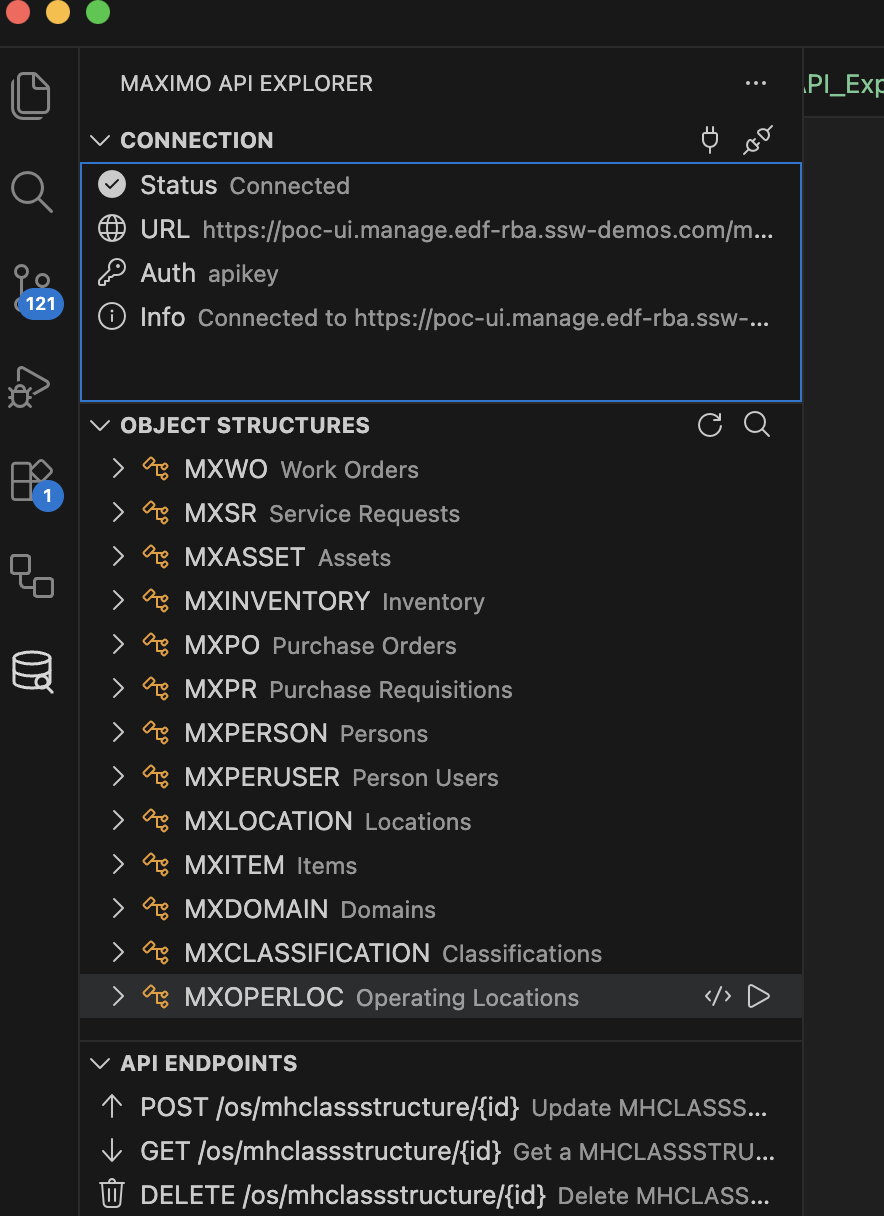Click the Status checkmark icon
This screenshot has width=884, height=1216.
(112, 185)
